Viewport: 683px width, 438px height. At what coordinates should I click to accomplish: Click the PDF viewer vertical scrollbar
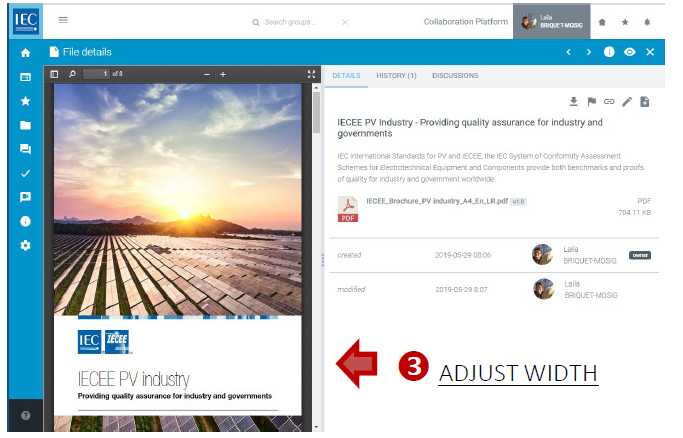[x=316, y=112]
